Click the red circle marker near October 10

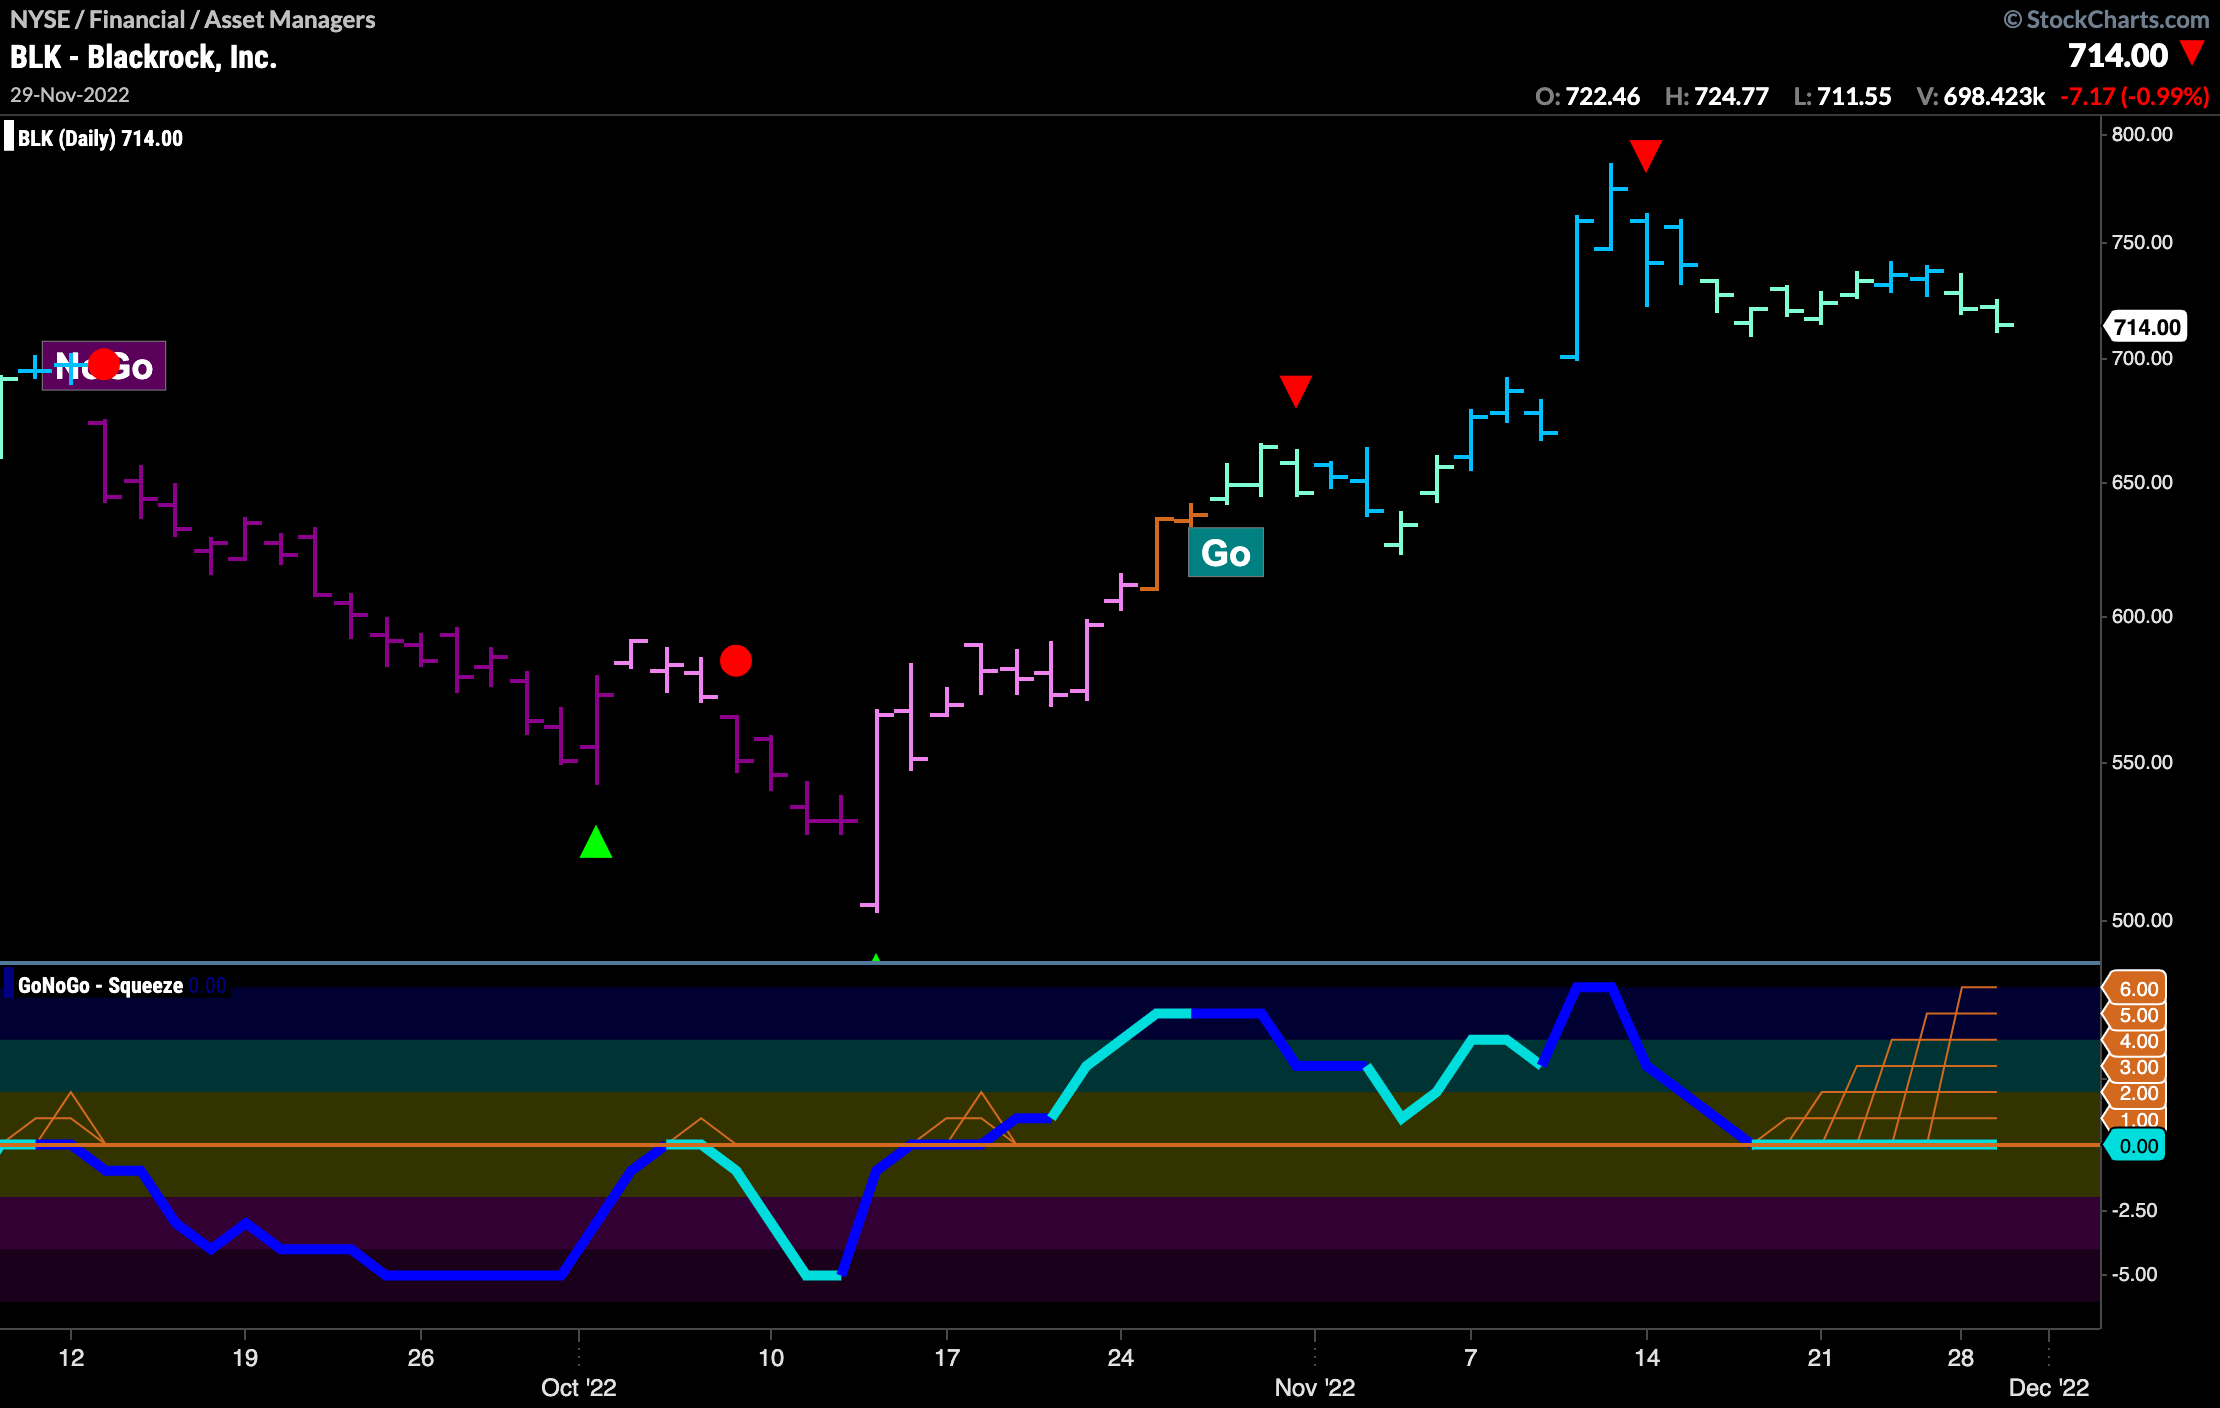click(735, 660)
